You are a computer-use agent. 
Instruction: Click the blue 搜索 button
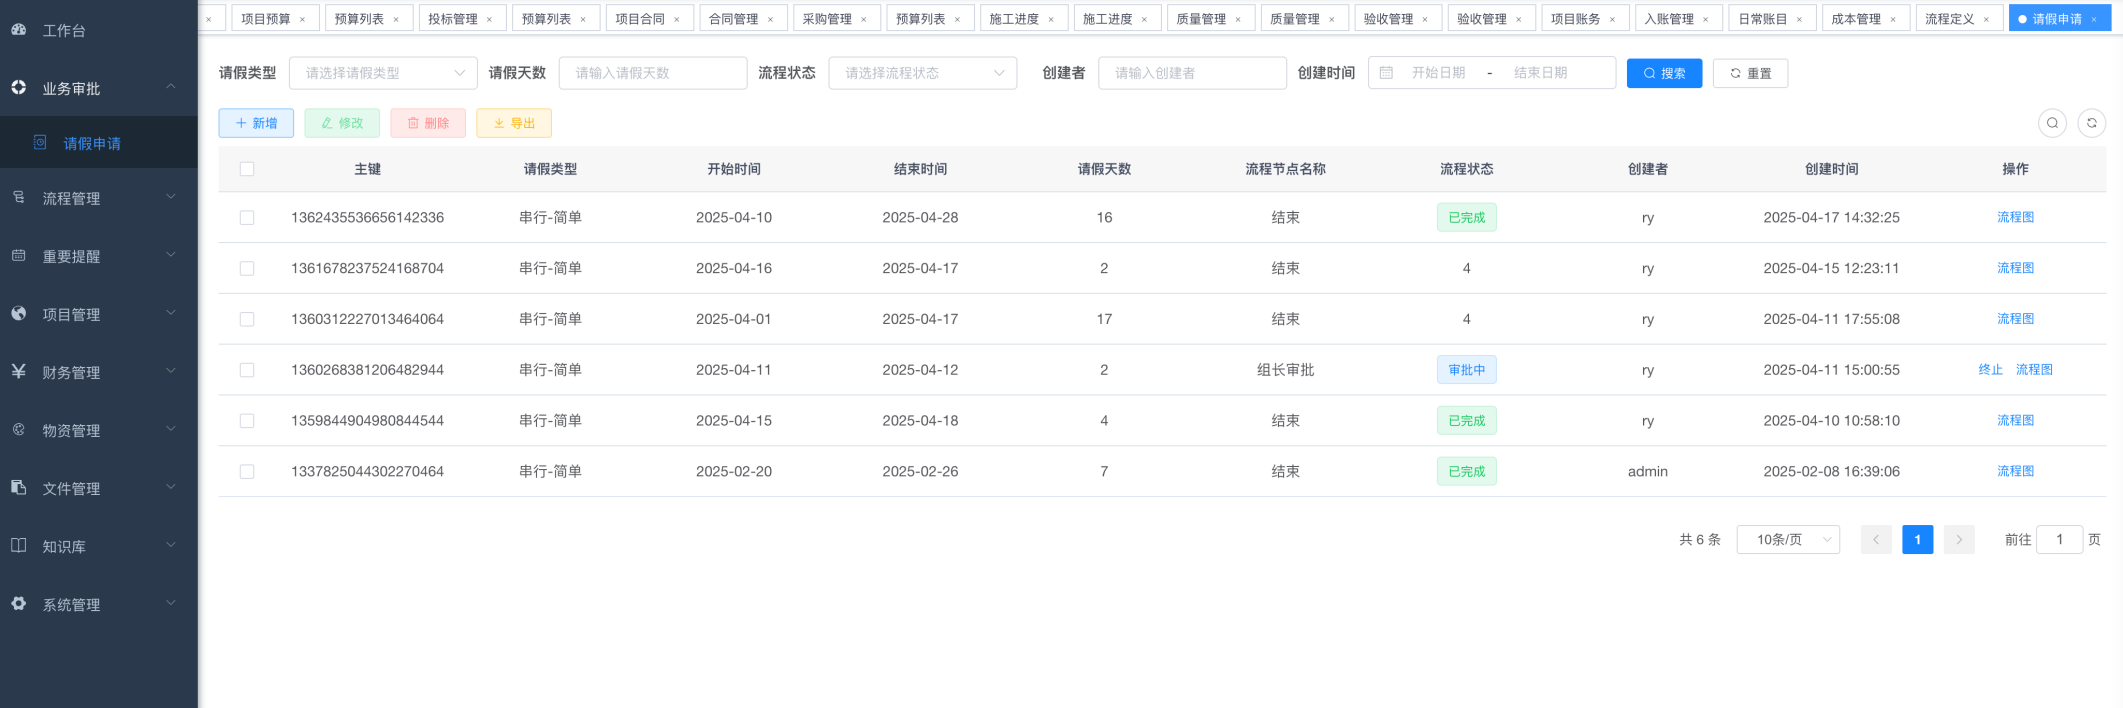pos(1663,73)
